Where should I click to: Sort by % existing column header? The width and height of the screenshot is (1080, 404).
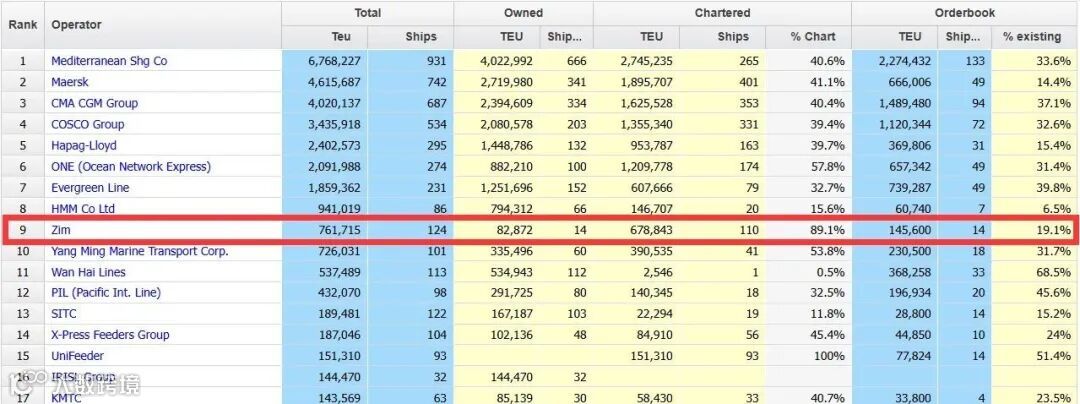coord(1032,37)
